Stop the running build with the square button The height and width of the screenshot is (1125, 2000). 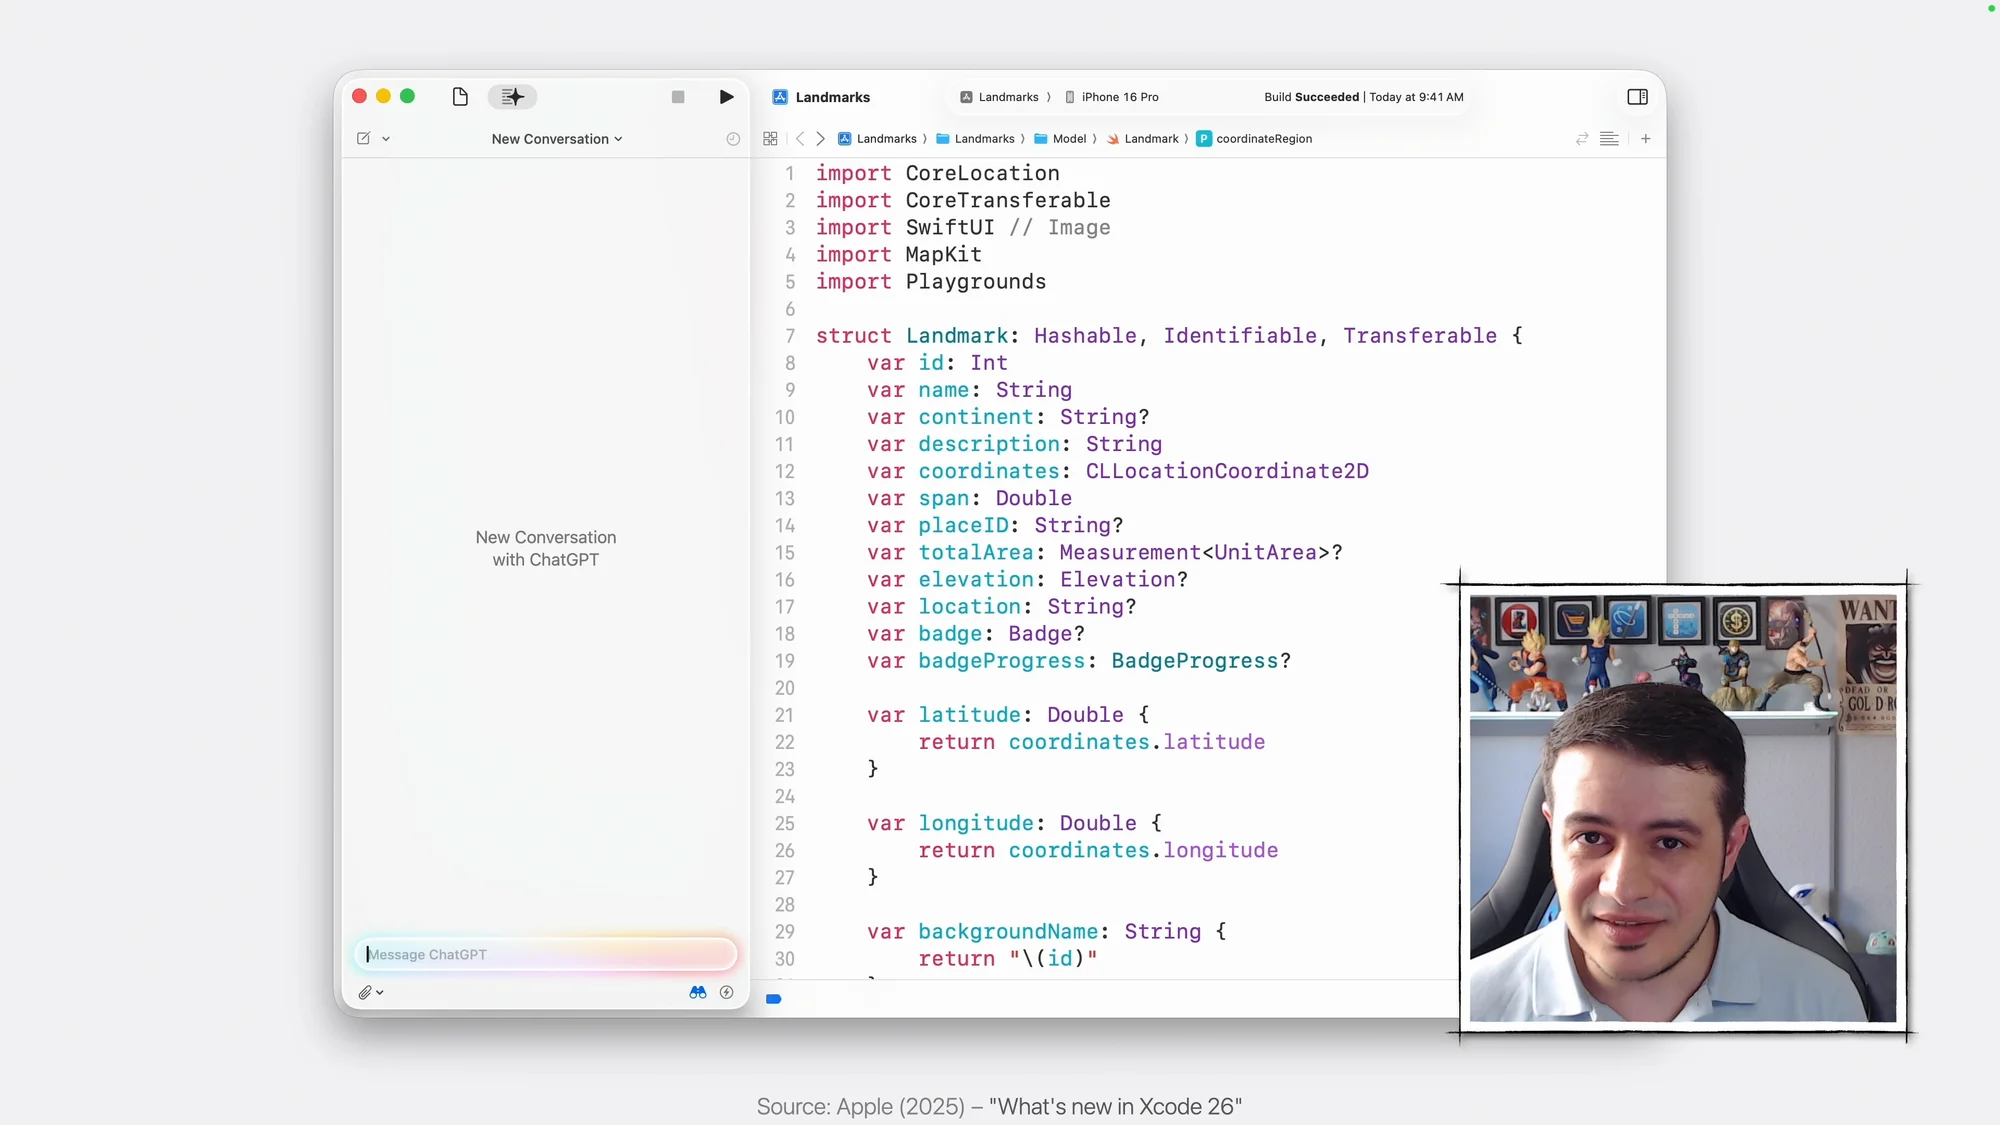pyautogui.click(x=677, y=96)
